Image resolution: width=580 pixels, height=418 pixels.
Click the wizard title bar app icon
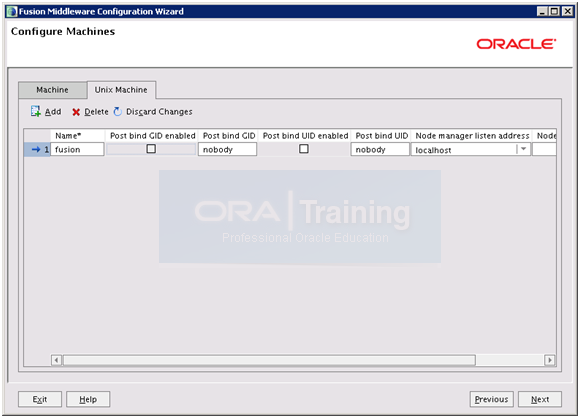coord(12,11)
